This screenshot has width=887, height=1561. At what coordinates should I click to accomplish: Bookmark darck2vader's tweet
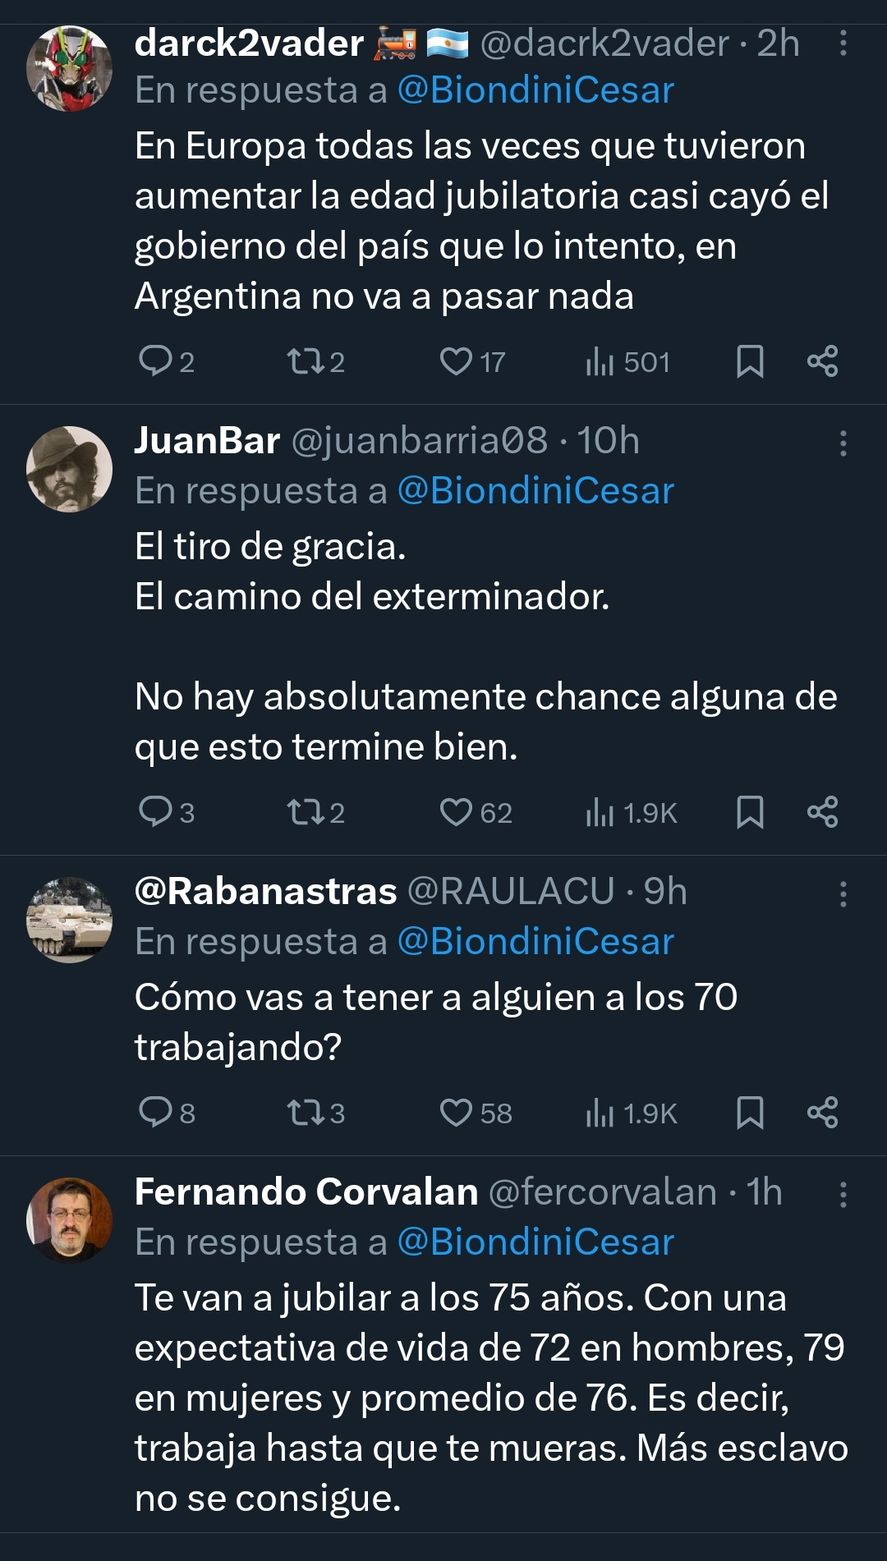pyautogui.click(x=750, y=361)
